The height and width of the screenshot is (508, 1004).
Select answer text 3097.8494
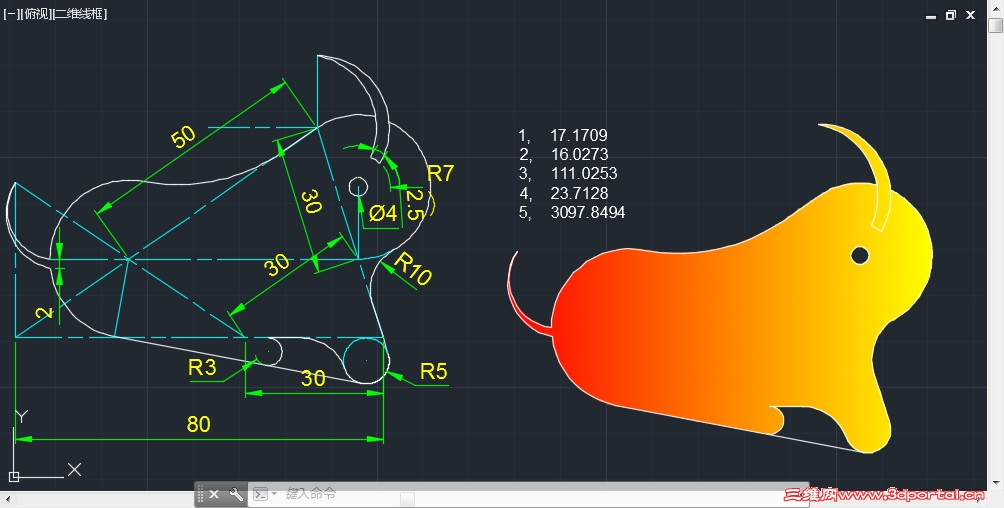coord(588,212)
